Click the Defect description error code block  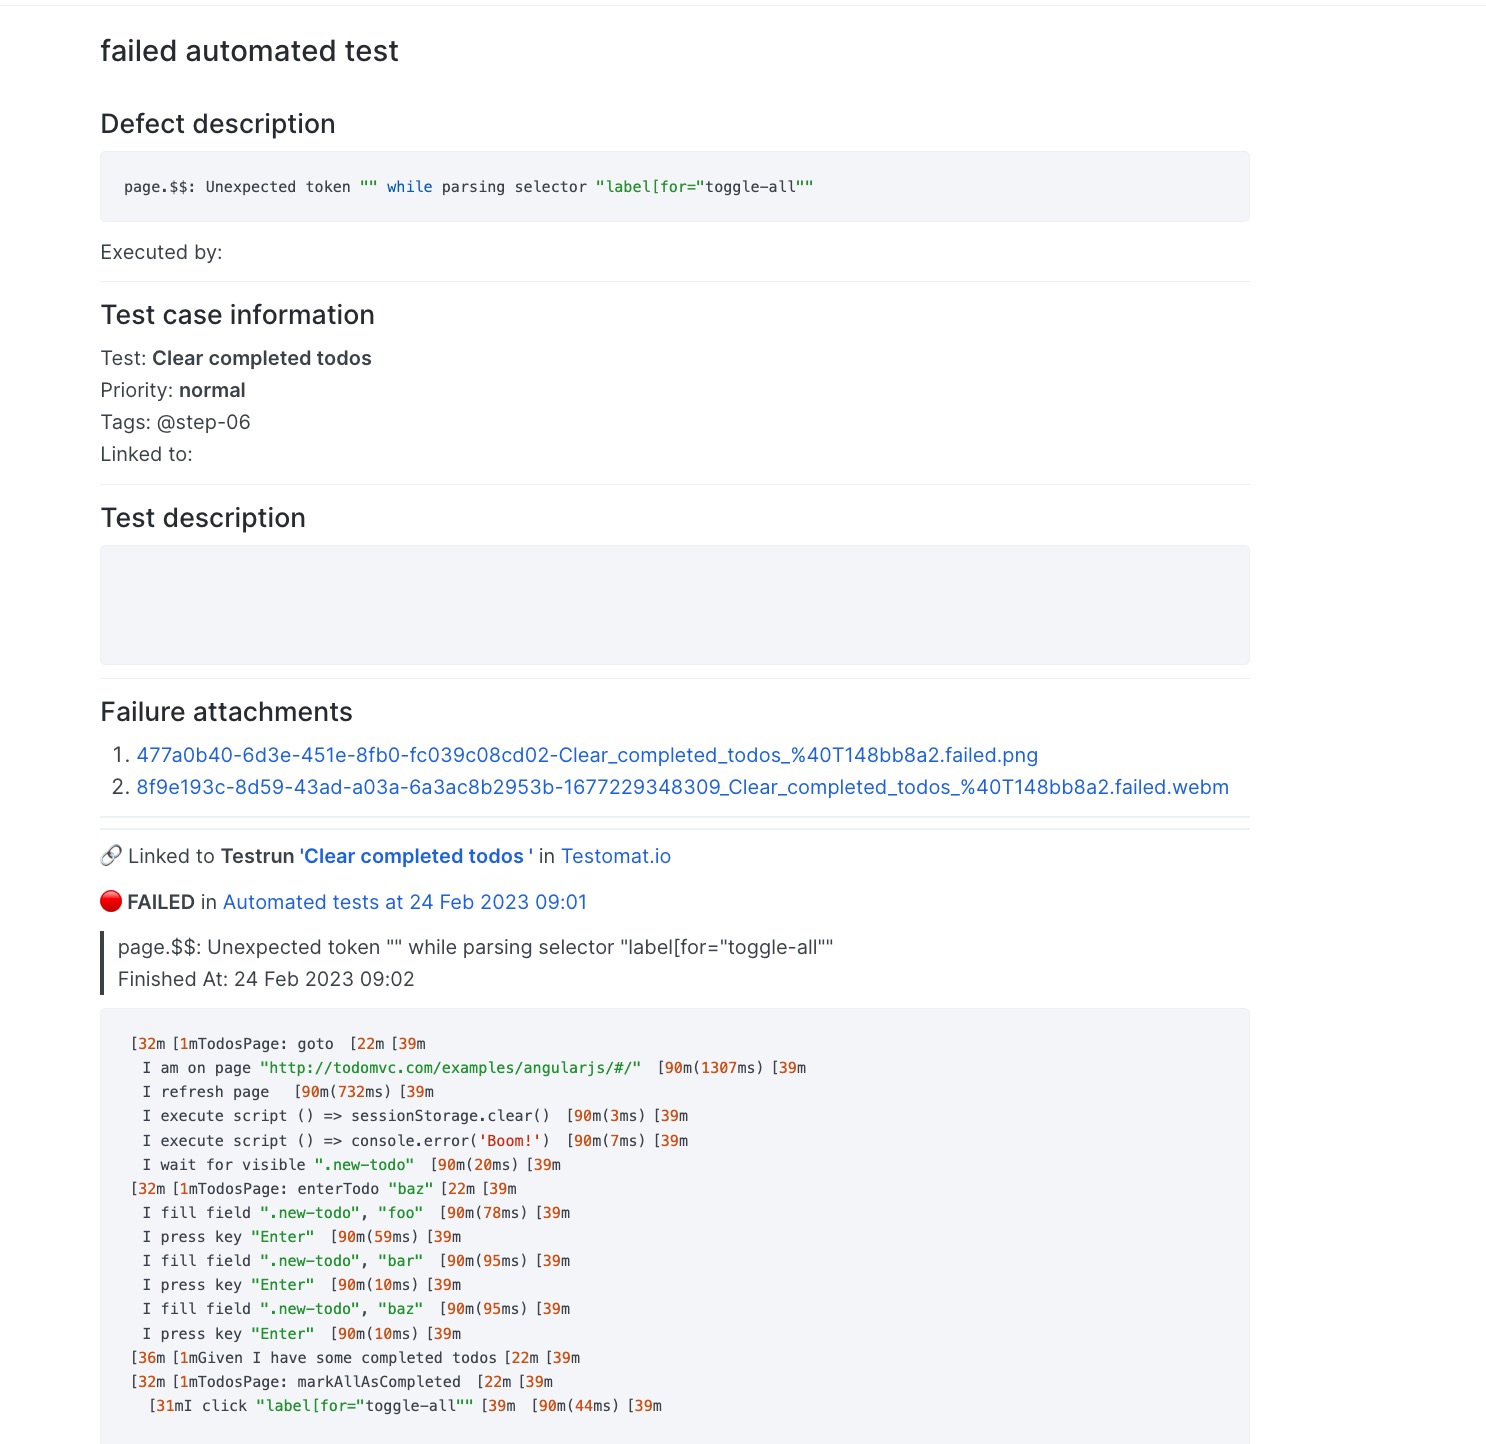point(674,187)
